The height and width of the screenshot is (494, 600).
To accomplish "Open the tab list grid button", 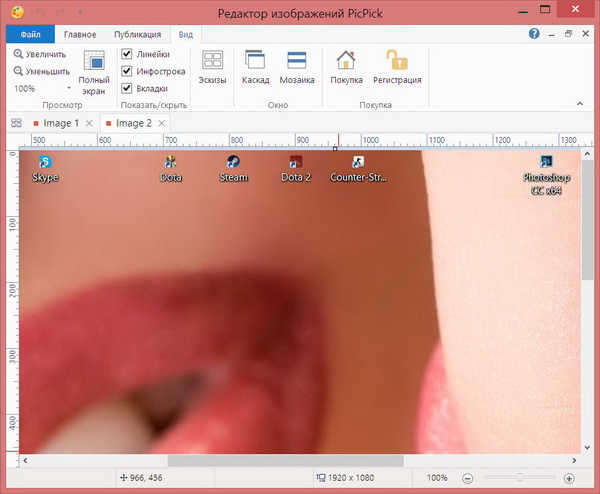I will [16, 123].
